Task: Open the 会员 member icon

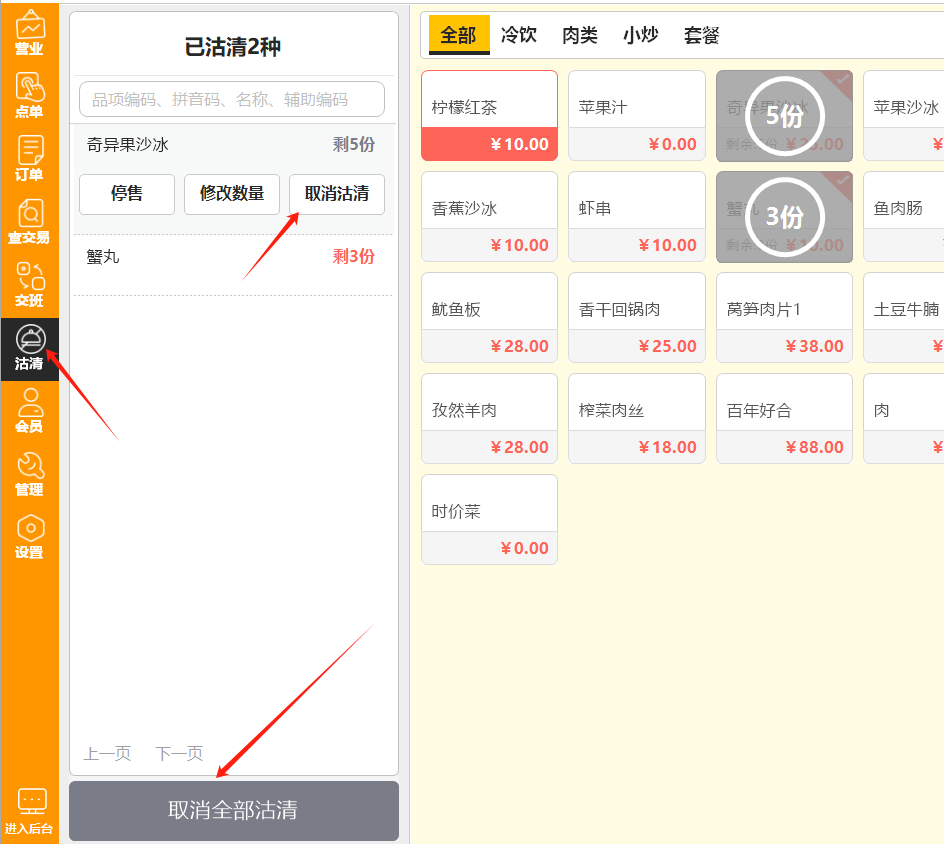Action: (x=30, y=411)
